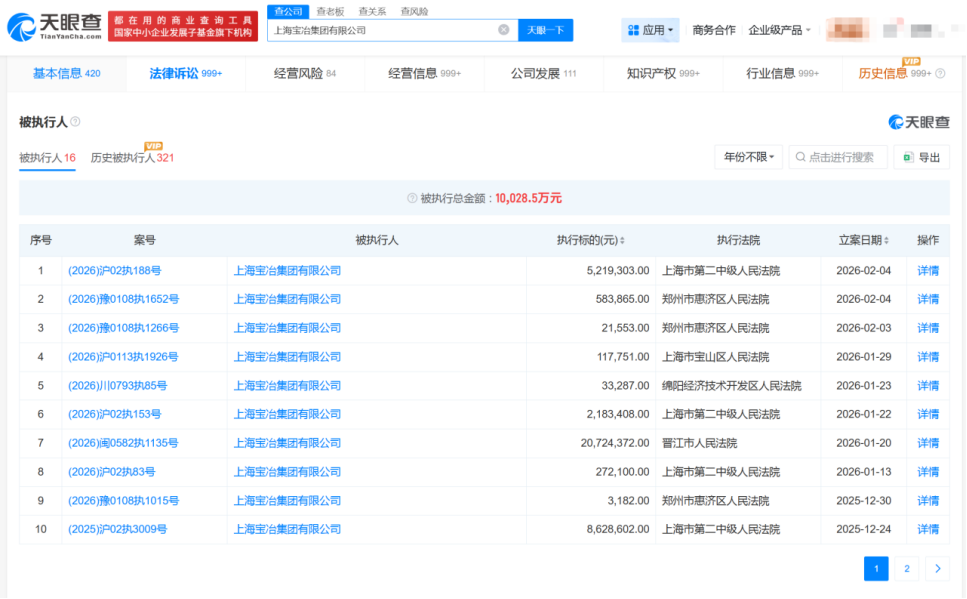Clear the search box with the X icon
967x599 pixels.
point(503,30)
